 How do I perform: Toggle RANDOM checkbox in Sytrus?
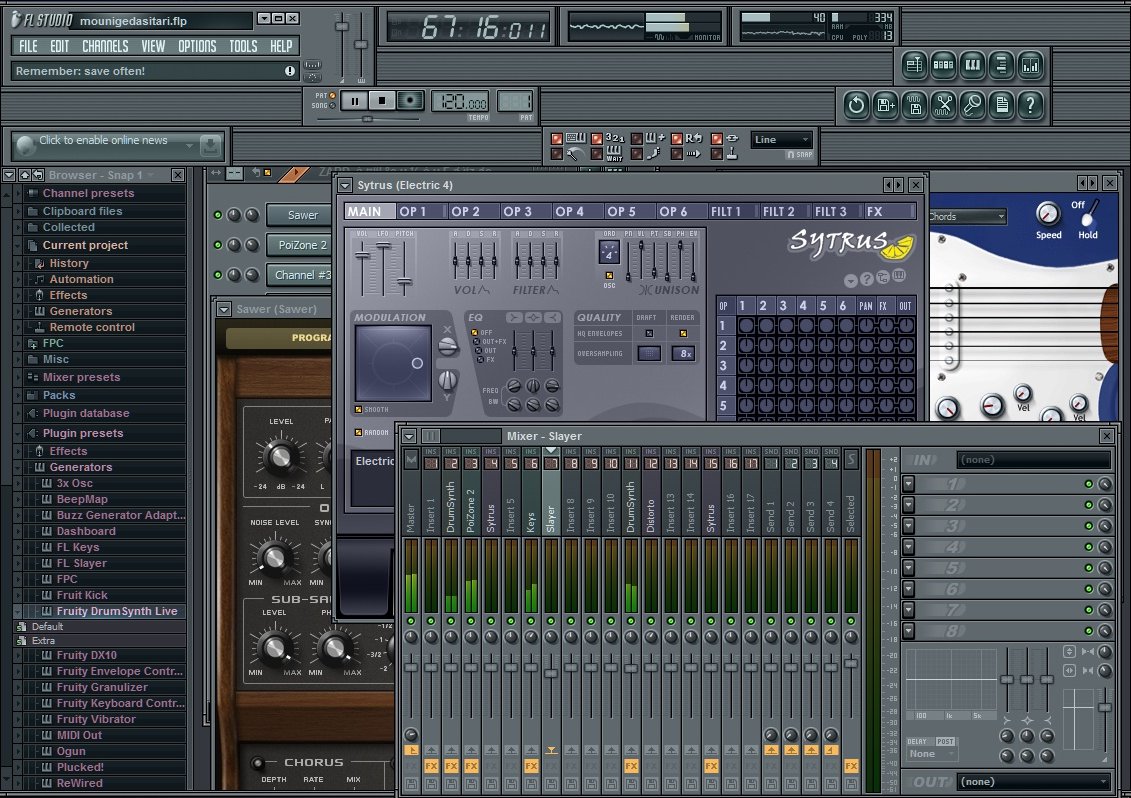(x=358, y=433)
